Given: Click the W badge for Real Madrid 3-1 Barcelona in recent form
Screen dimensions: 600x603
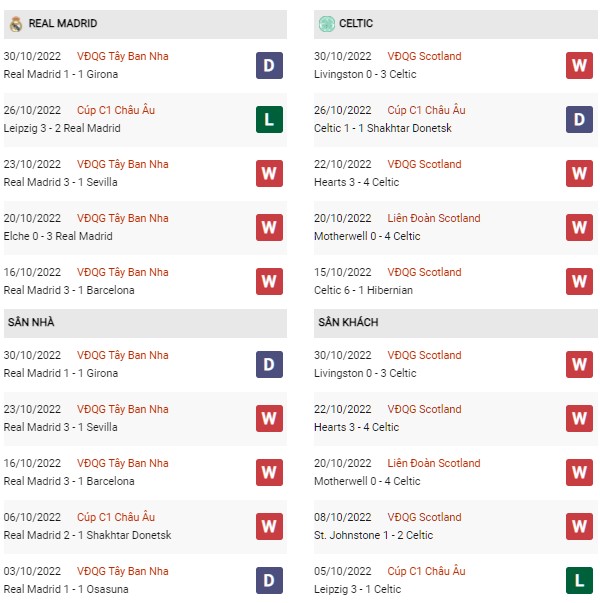Looking at the screenshot, I should (269, 282).
